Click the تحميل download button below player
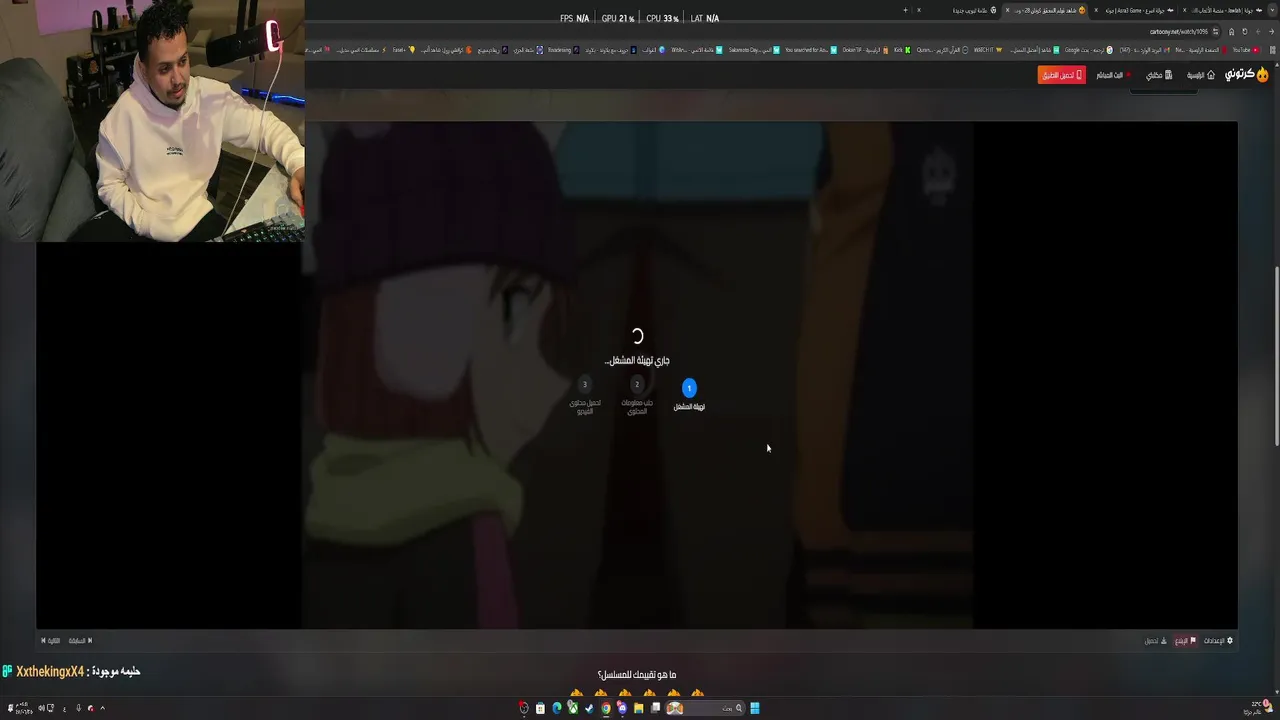This screenshot has height=720, width=1280. [1155, 641]
